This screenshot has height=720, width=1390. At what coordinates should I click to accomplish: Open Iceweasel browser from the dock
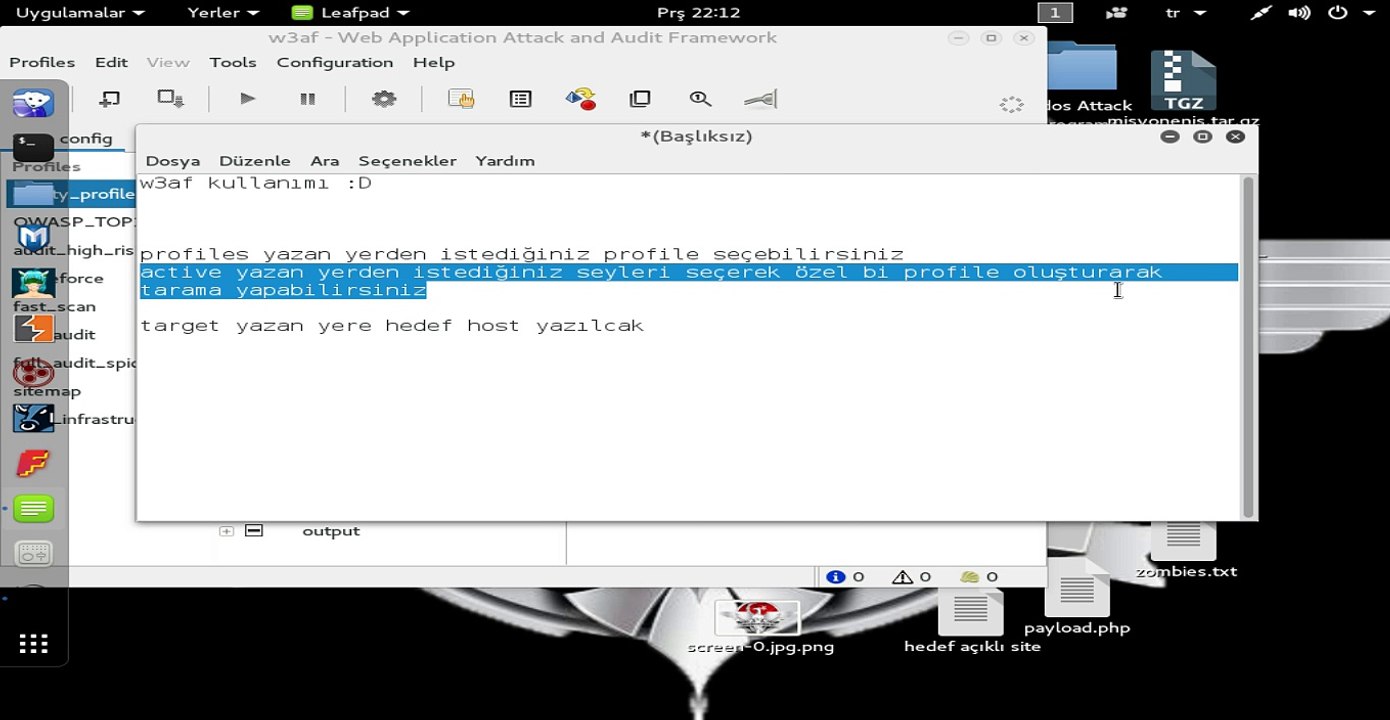point(33,102)
